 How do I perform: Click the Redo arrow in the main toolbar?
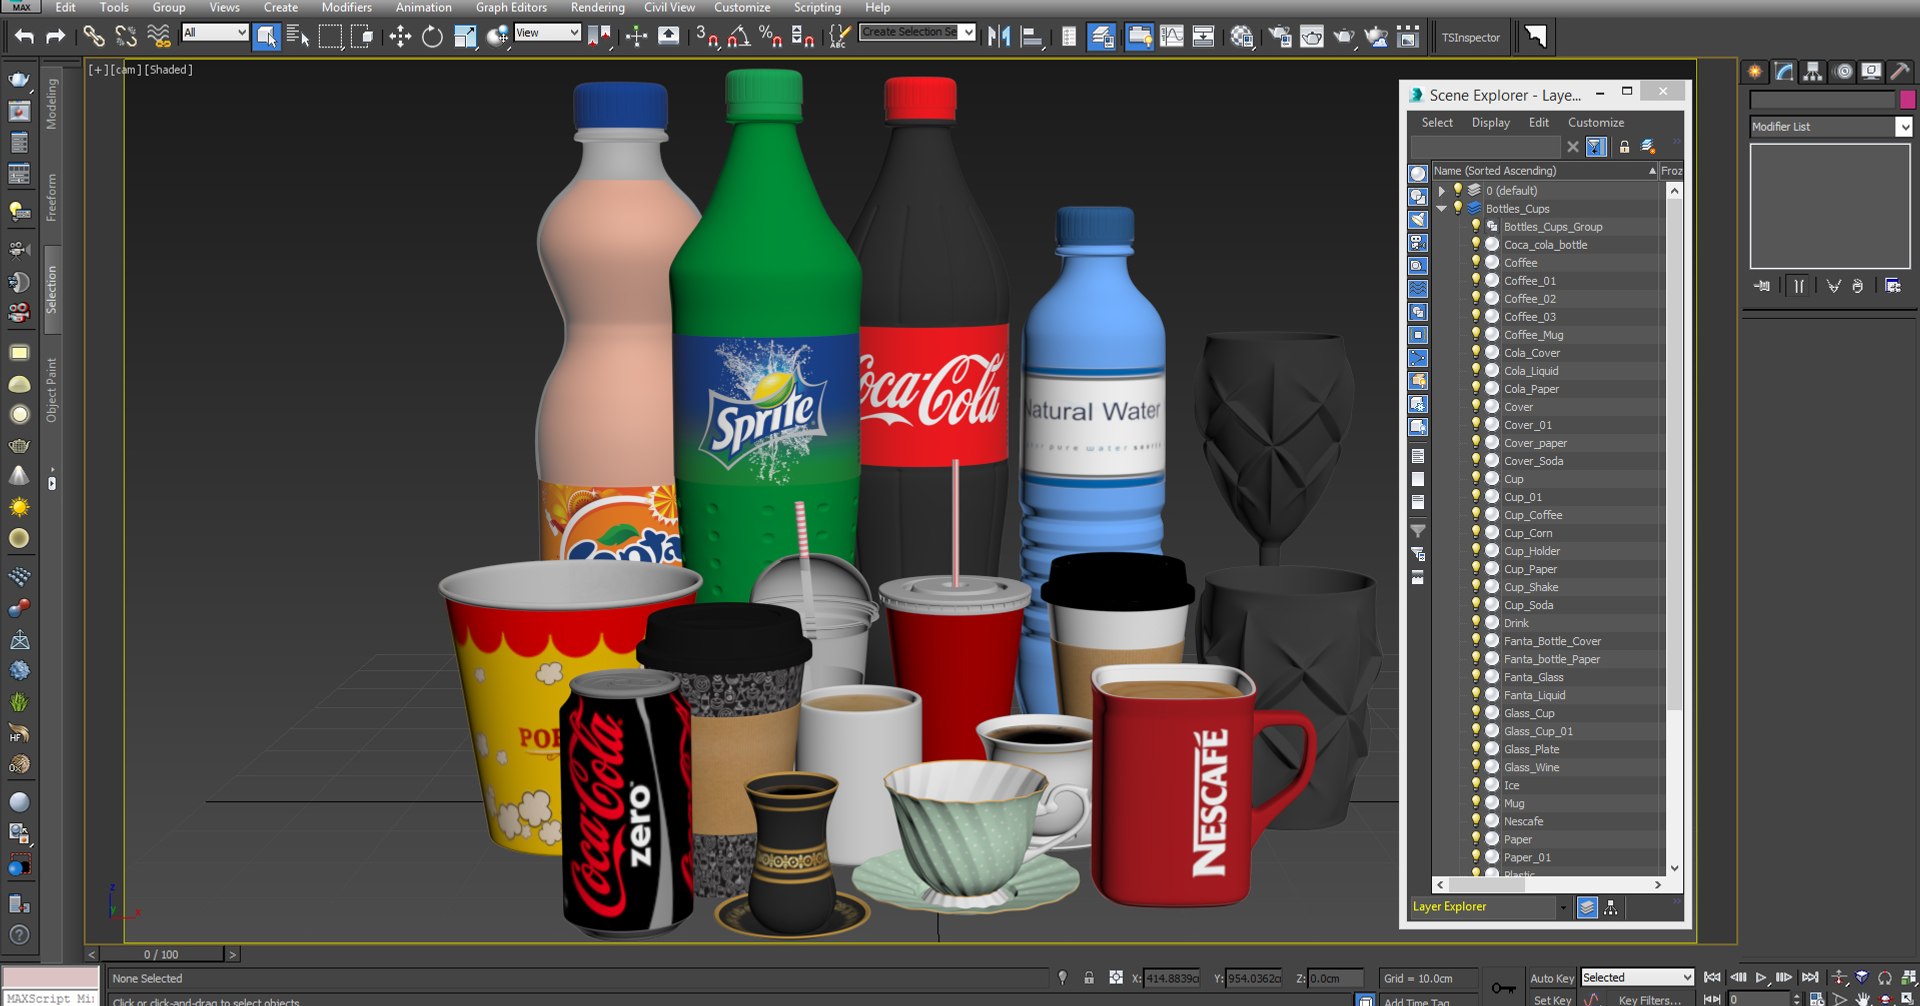56,37
